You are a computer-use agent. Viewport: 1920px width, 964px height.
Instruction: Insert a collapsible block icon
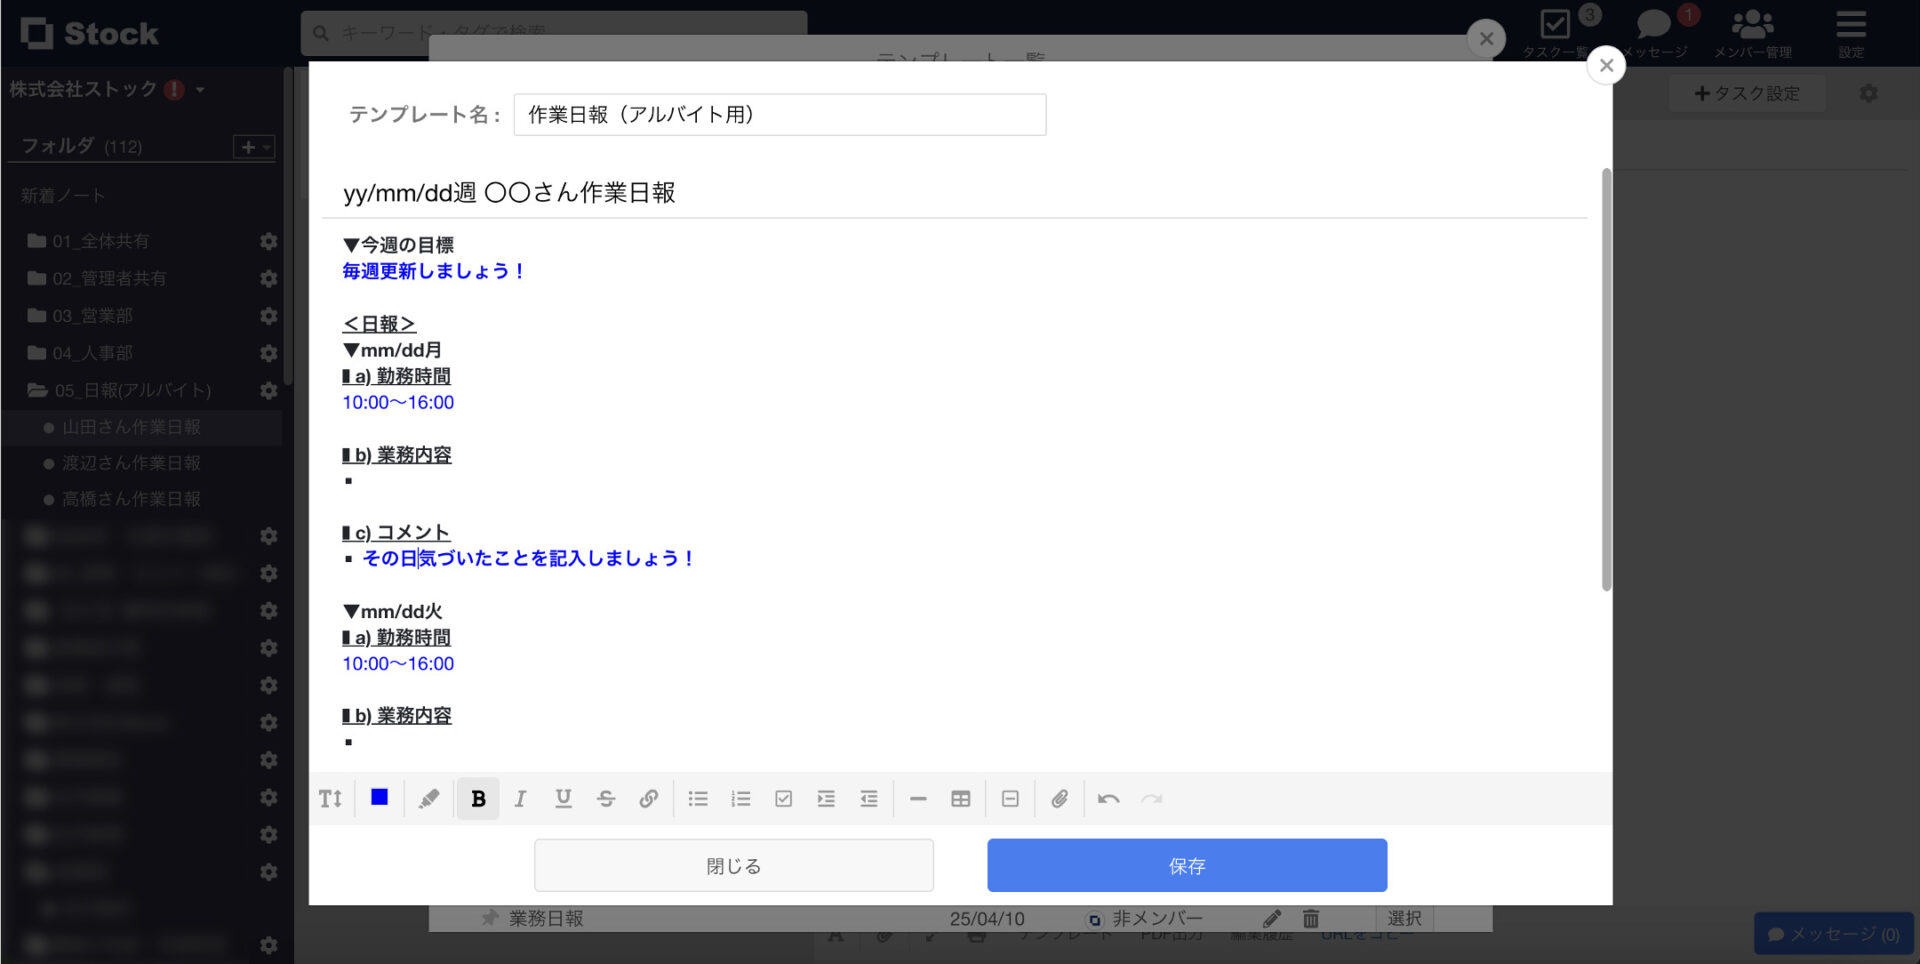point(1010,799)
